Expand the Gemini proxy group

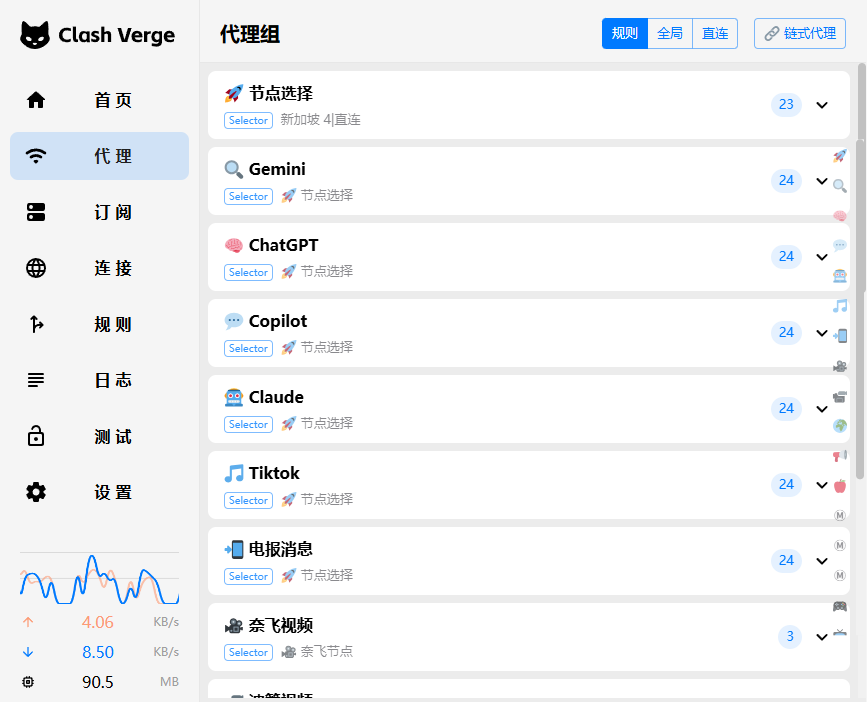pos(822,181)
